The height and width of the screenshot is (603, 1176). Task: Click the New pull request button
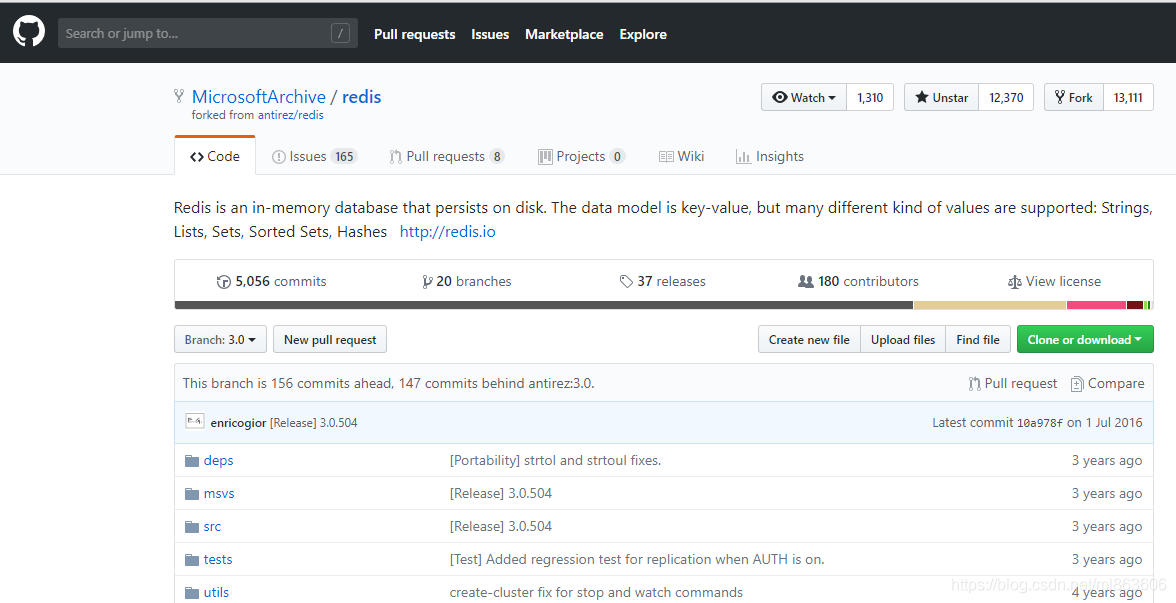pos(330,340)
